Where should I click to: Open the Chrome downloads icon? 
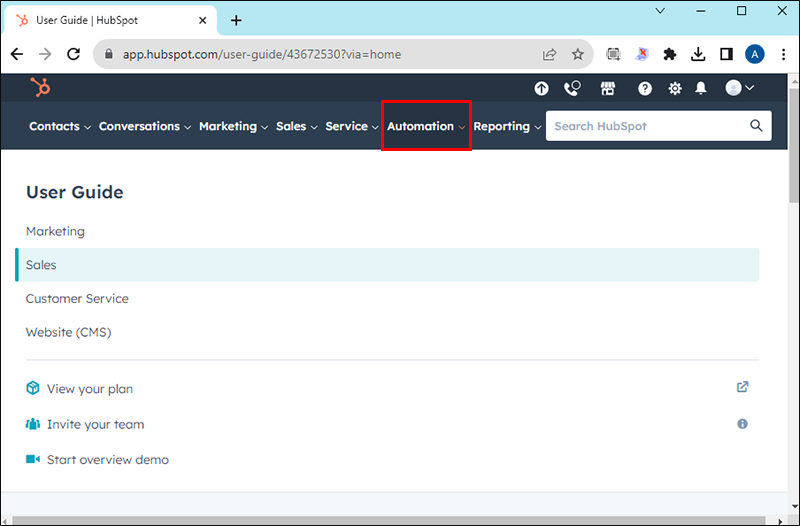(x=698, y=54)
